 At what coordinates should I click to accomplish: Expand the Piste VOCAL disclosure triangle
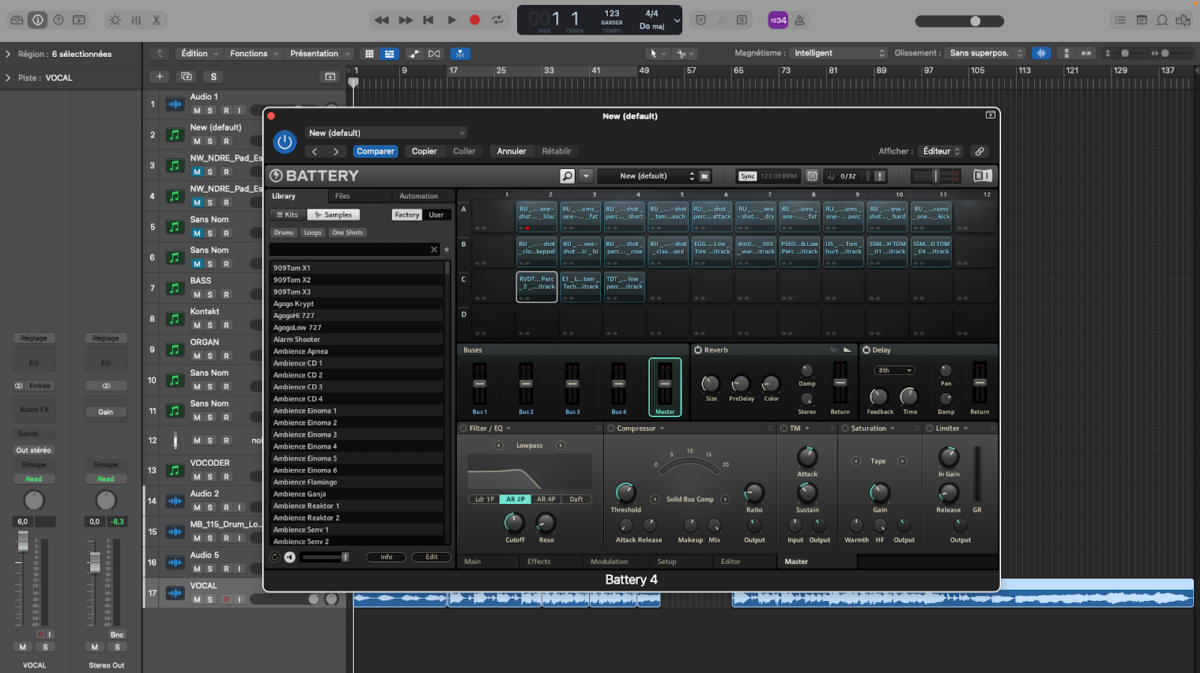click(8, 77)
